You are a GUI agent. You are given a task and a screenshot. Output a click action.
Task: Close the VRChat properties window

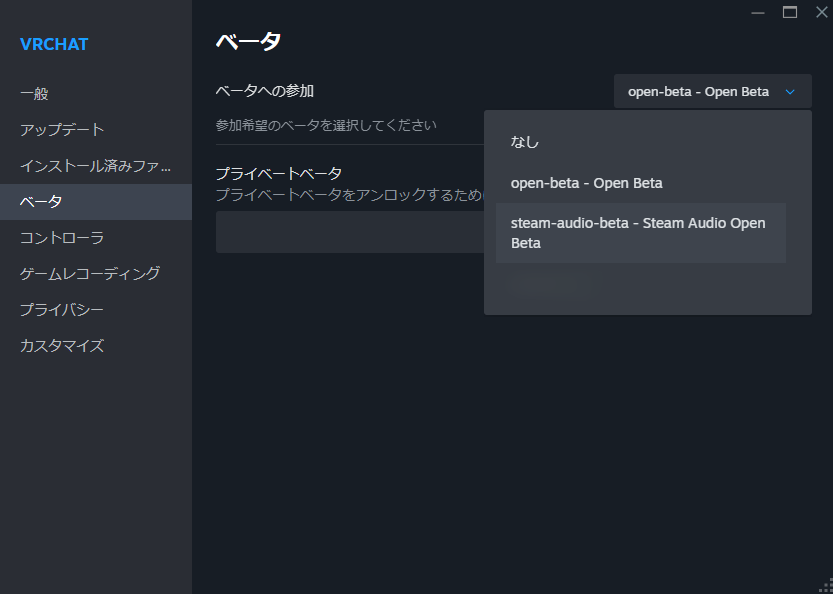point(821,12)
